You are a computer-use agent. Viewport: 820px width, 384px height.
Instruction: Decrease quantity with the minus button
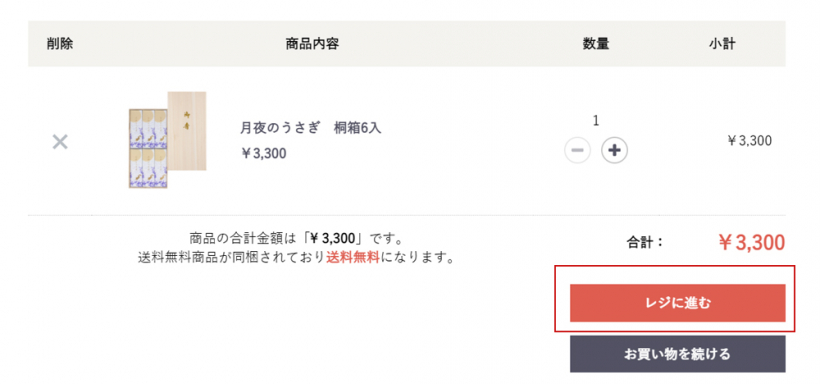click(x=577, y=151)
